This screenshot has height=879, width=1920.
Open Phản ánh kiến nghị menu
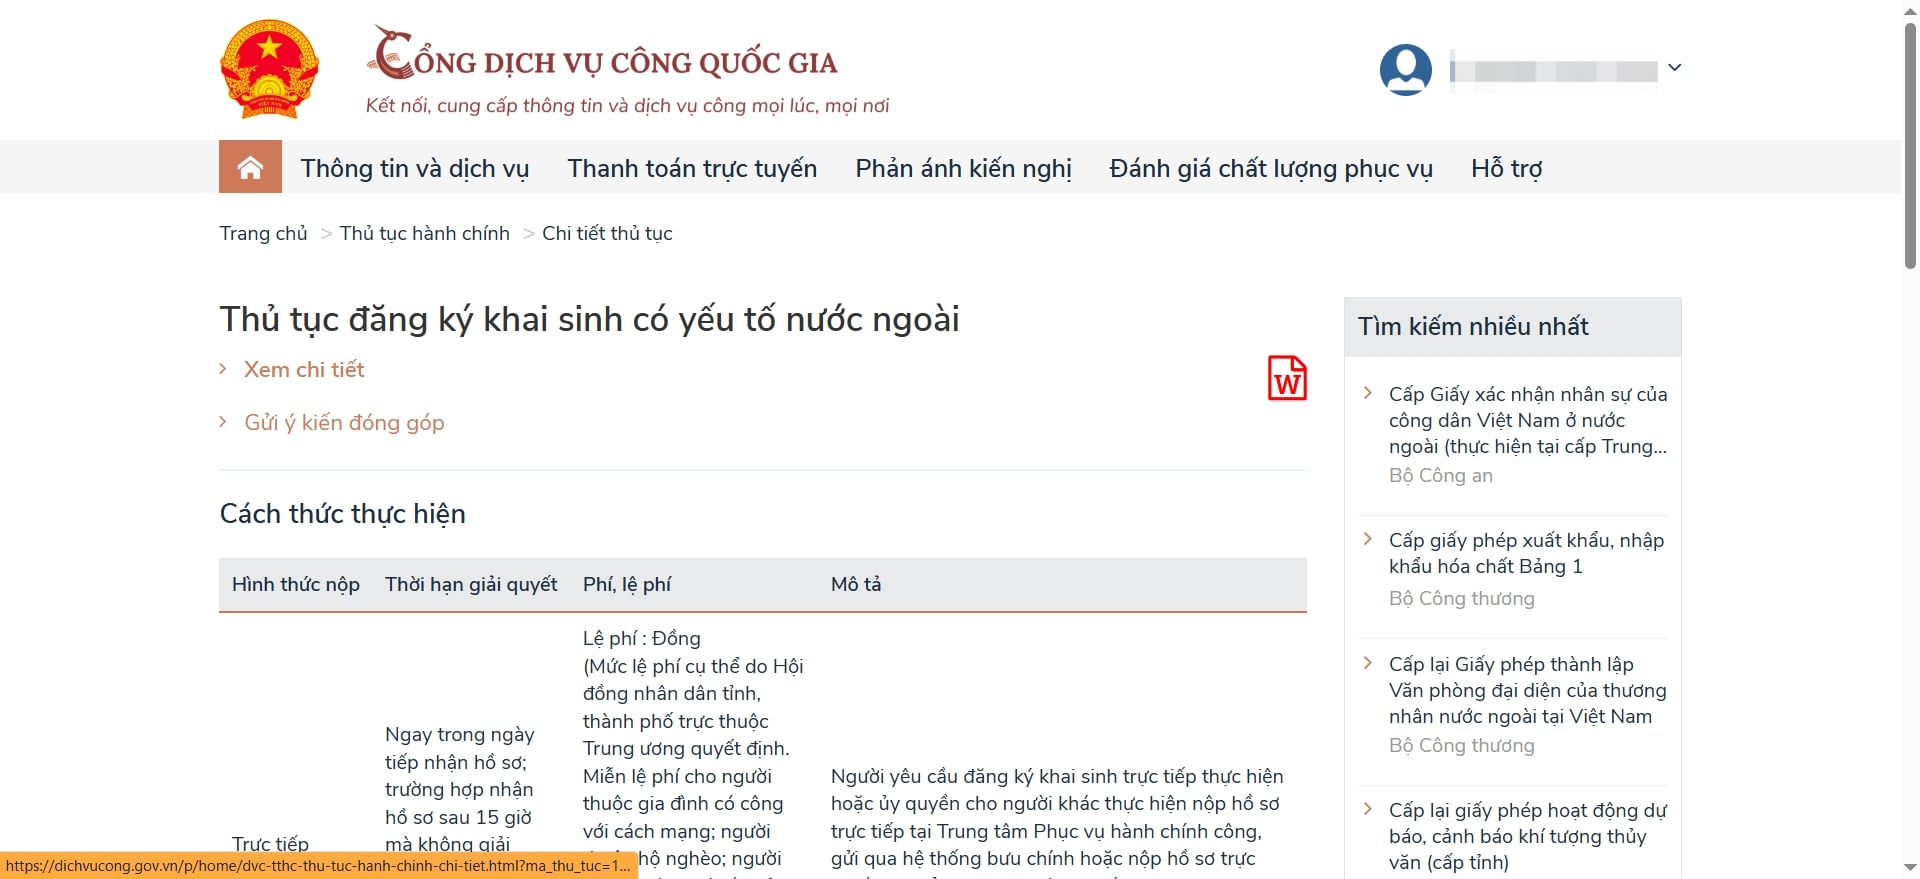pos(963,168)
